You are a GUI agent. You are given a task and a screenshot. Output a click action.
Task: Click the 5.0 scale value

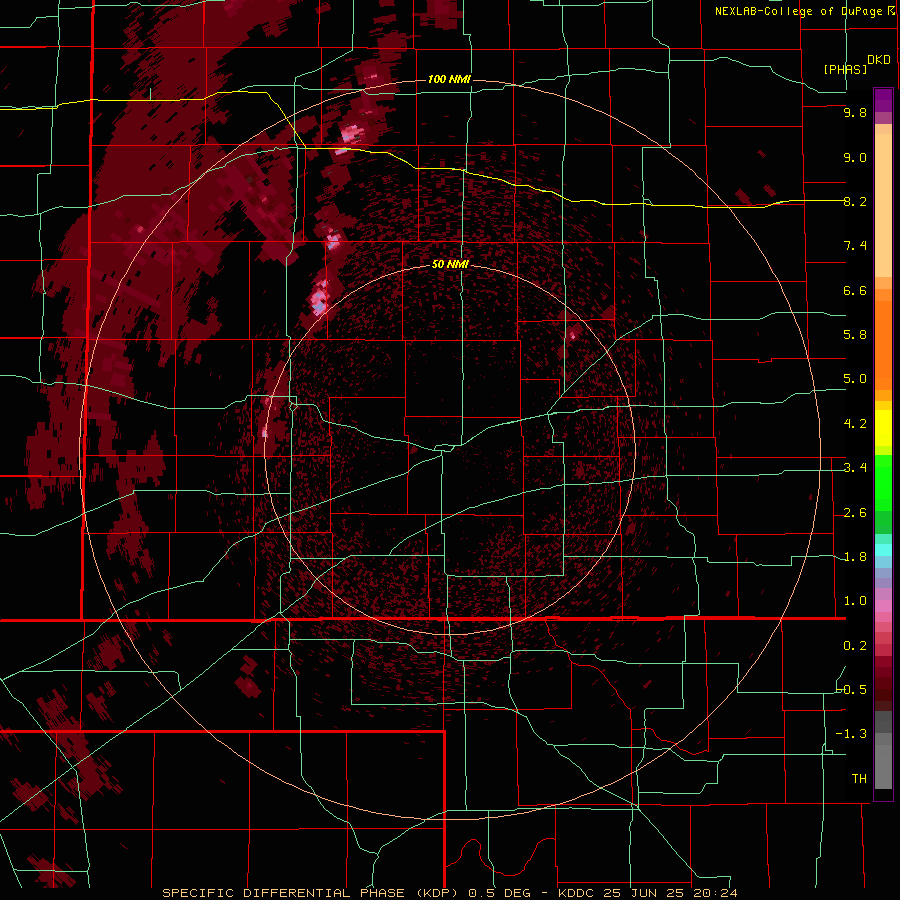tap(855, 379)
